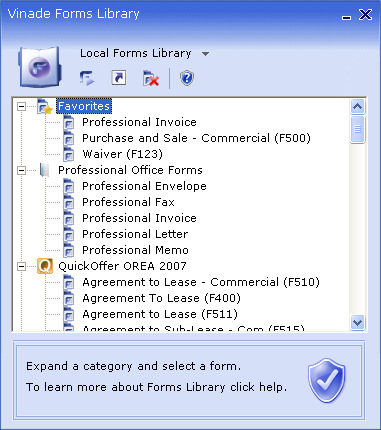The width and height of the screenshot is (381, 430).
Task: Click the refresh forms toolbar icon
Action: coord(87,78)
